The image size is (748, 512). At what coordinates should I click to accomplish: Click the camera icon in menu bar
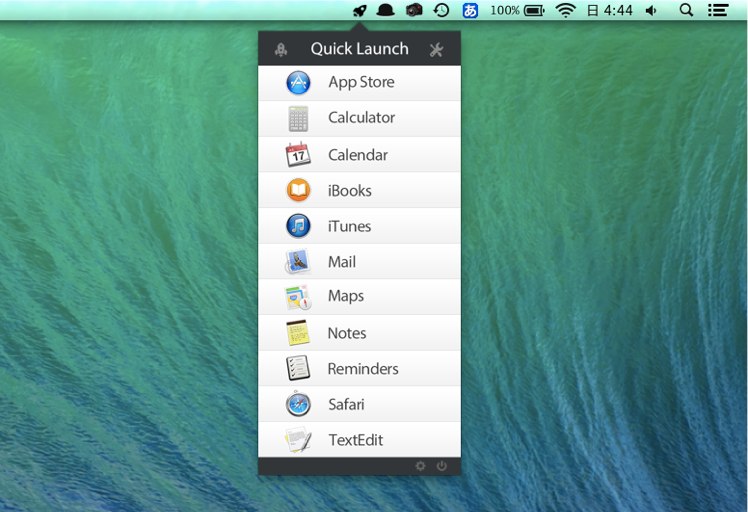click(x=414, y=10)
